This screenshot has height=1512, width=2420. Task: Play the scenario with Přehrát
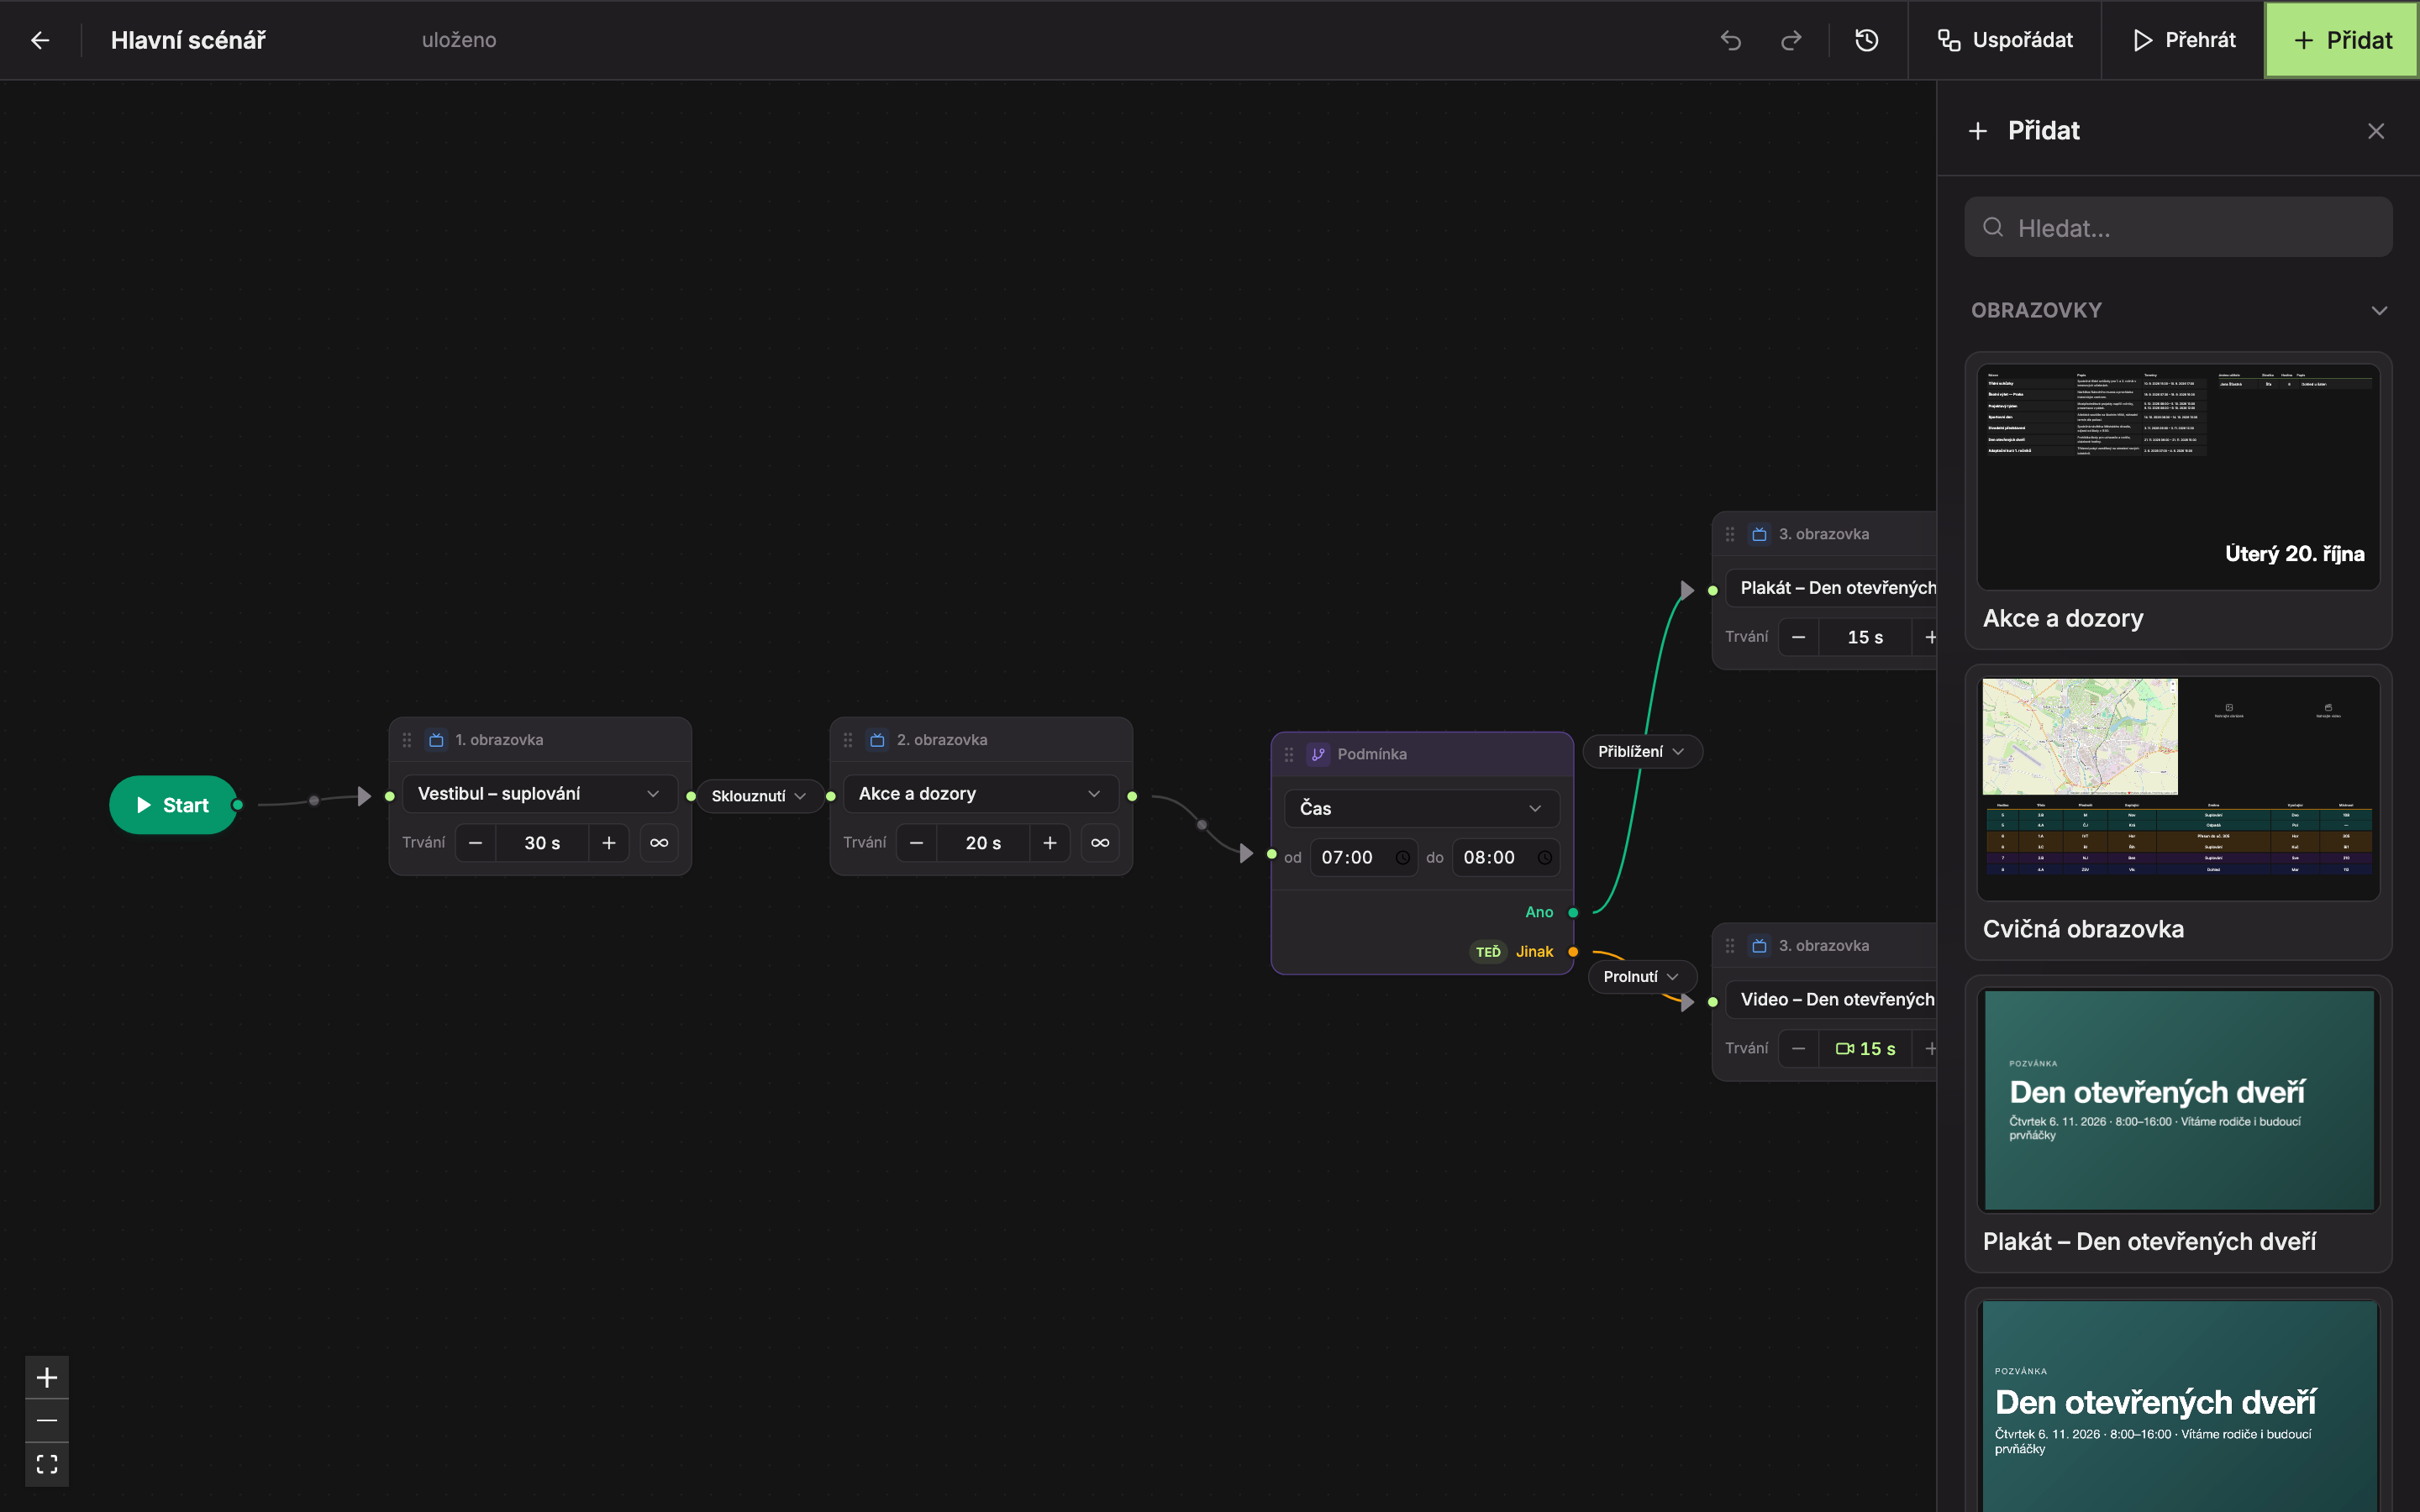click(2183, 40)
